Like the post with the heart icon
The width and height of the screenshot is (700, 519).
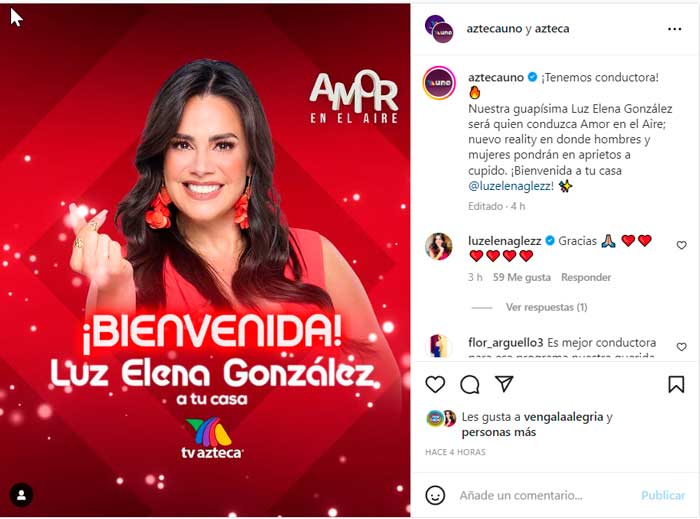435,384
